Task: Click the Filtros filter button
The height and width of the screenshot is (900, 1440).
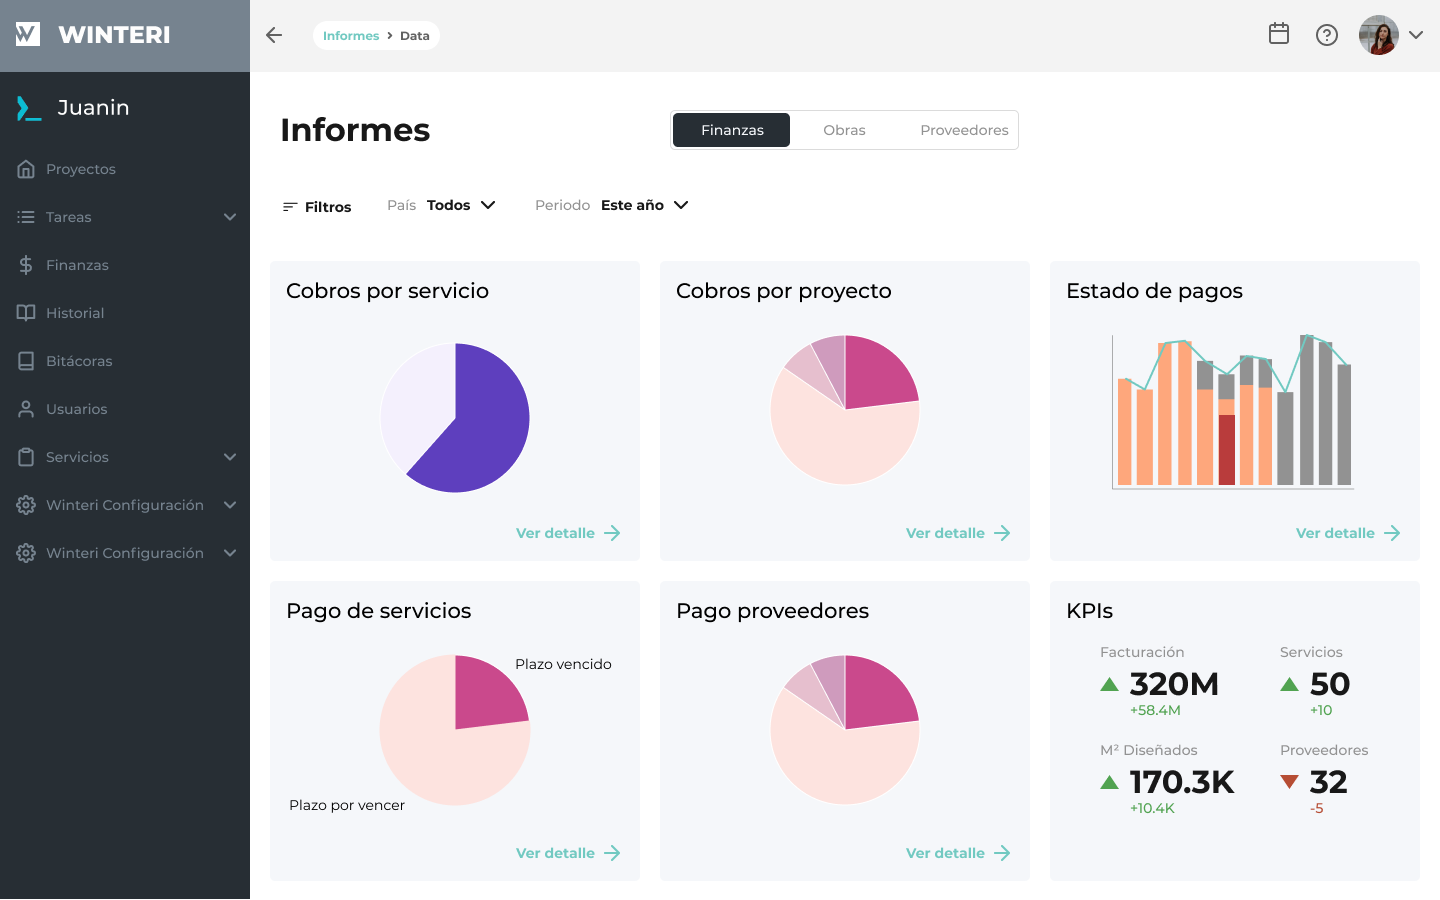Action: point(317,207)
